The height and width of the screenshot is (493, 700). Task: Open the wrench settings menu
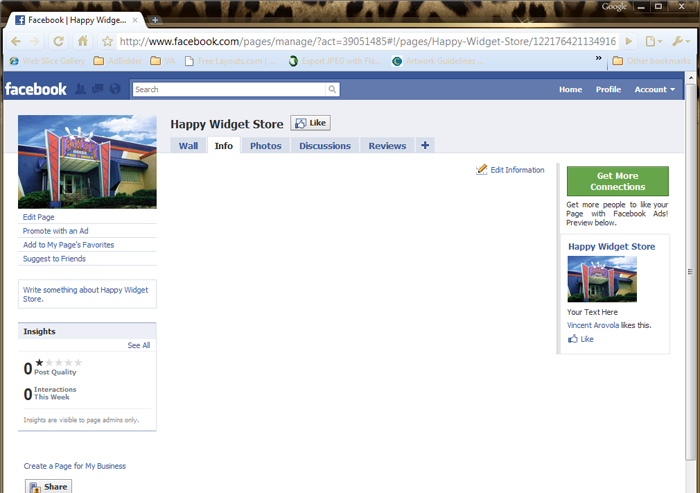[681, 42]
